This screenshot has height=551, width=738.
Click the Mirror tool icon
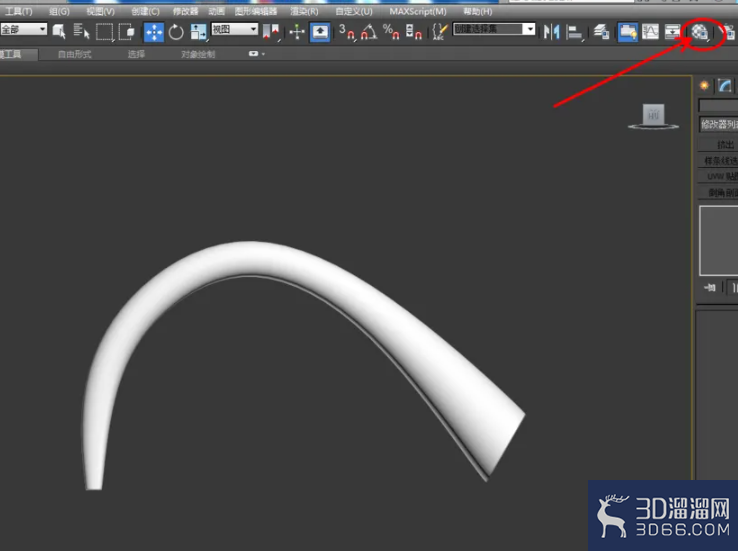551,32
